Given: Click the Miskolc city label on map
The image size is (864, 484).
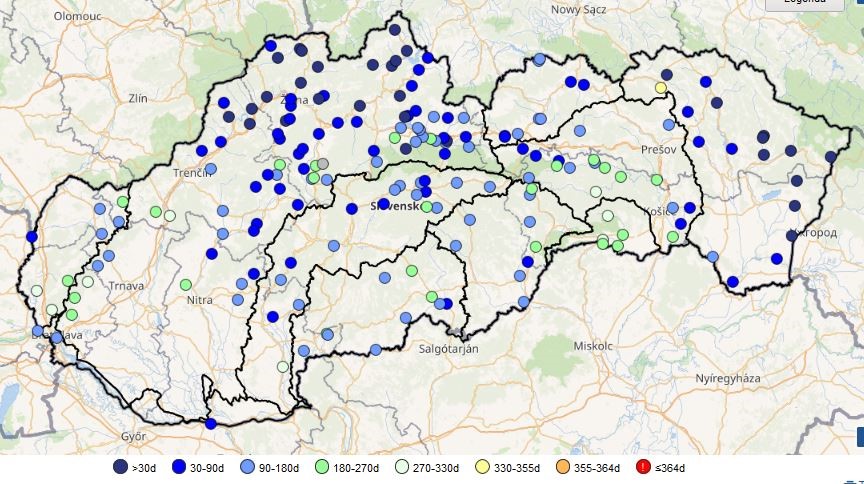Looking at the screenshot, I should click(x=592, y=344).
